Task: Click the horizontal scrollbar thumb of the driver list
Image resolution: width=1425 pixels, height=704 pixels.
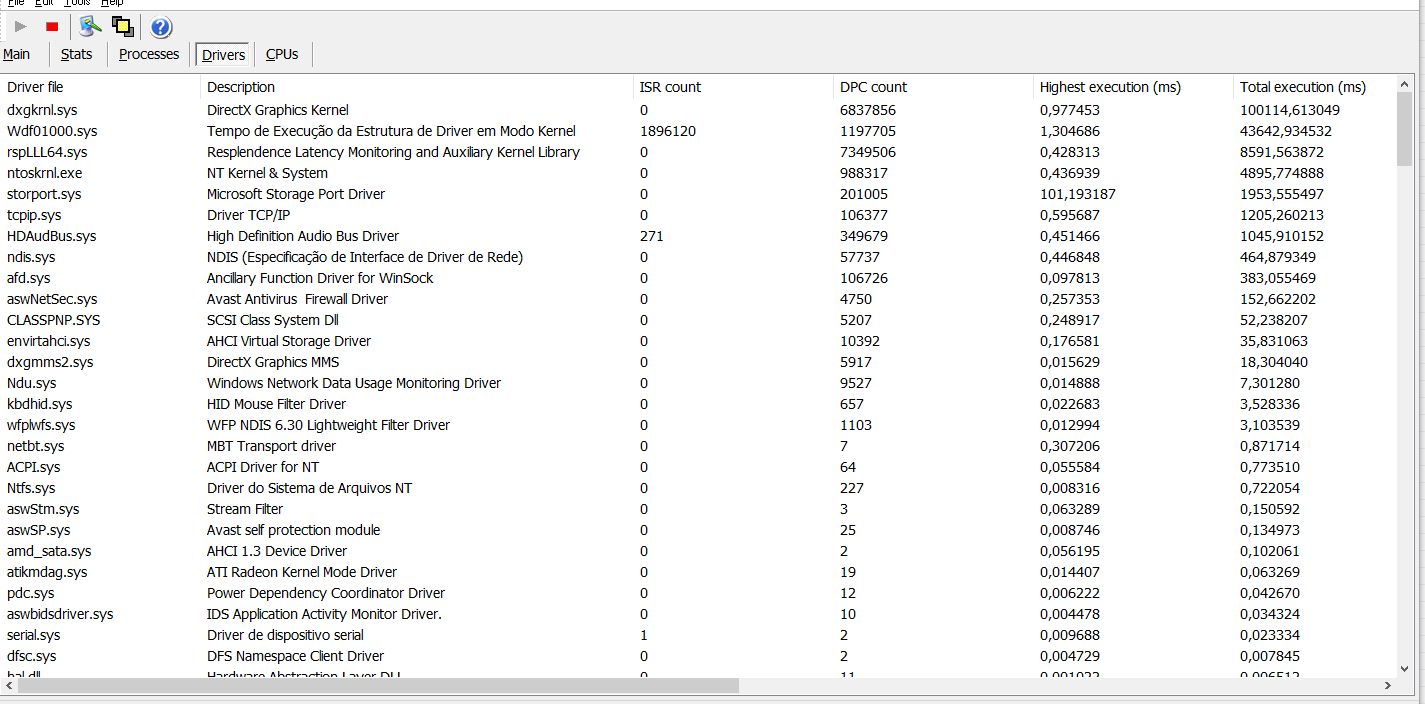Action: point(379,686)
